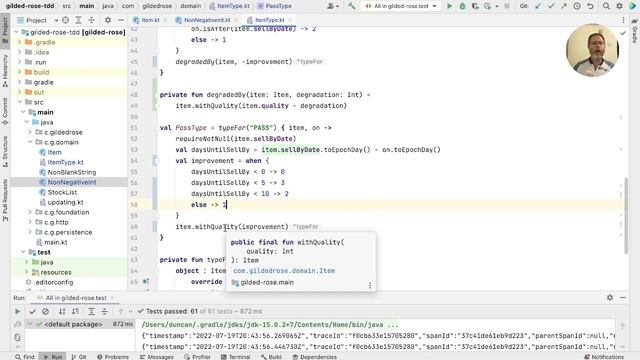Open the Profiler tool window tab

[x=197, y=357]
